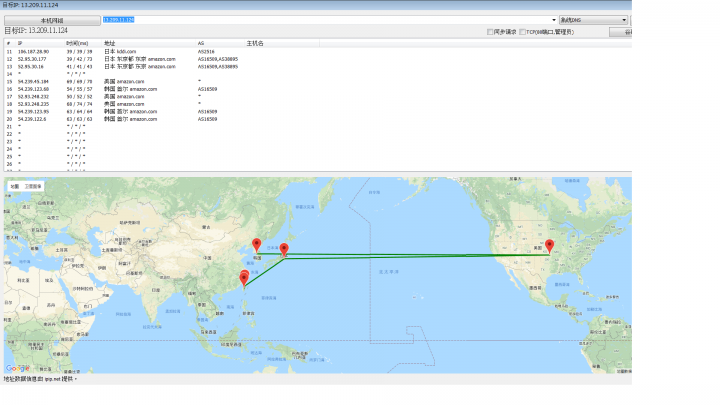Select hop IP 52.93.248.235
This screenshot has height=405, width=720.
33,104
